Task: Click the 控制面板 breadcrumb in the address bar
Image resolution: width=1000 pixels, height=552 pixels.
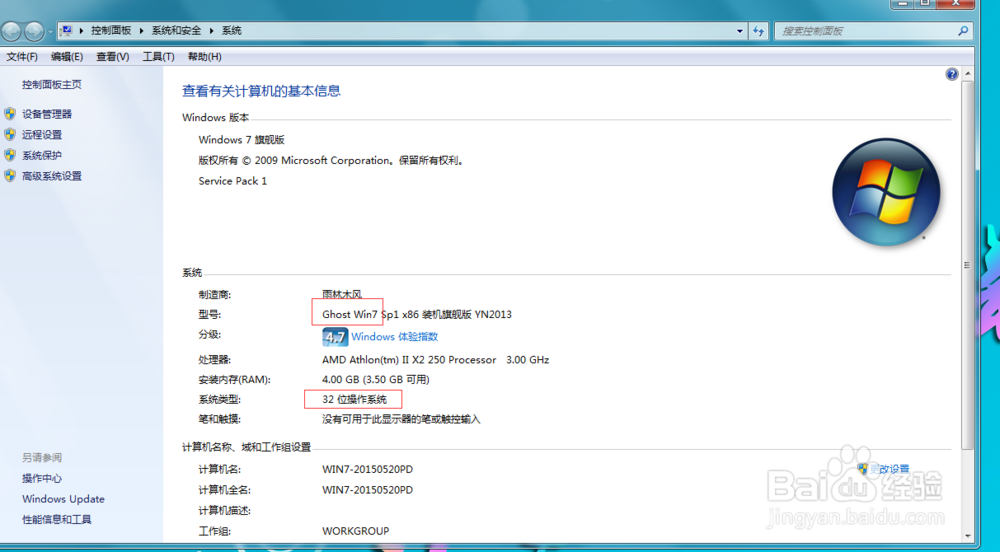Action: [x=111, y=31]
